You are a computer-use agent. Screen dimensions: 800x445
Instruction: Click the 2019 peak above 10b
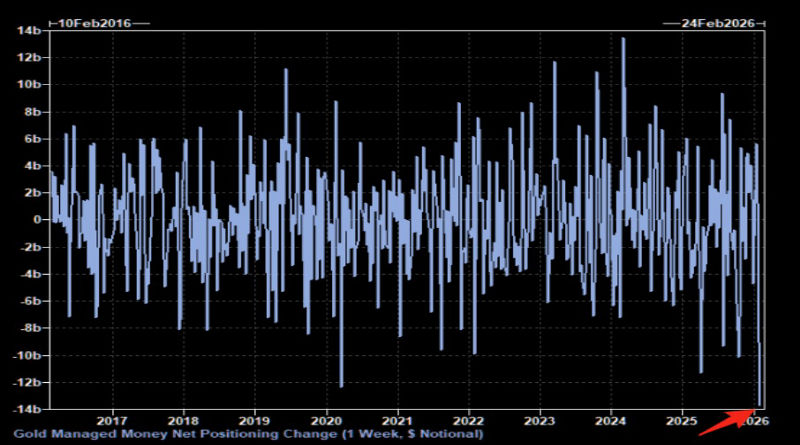click(286, 71)
